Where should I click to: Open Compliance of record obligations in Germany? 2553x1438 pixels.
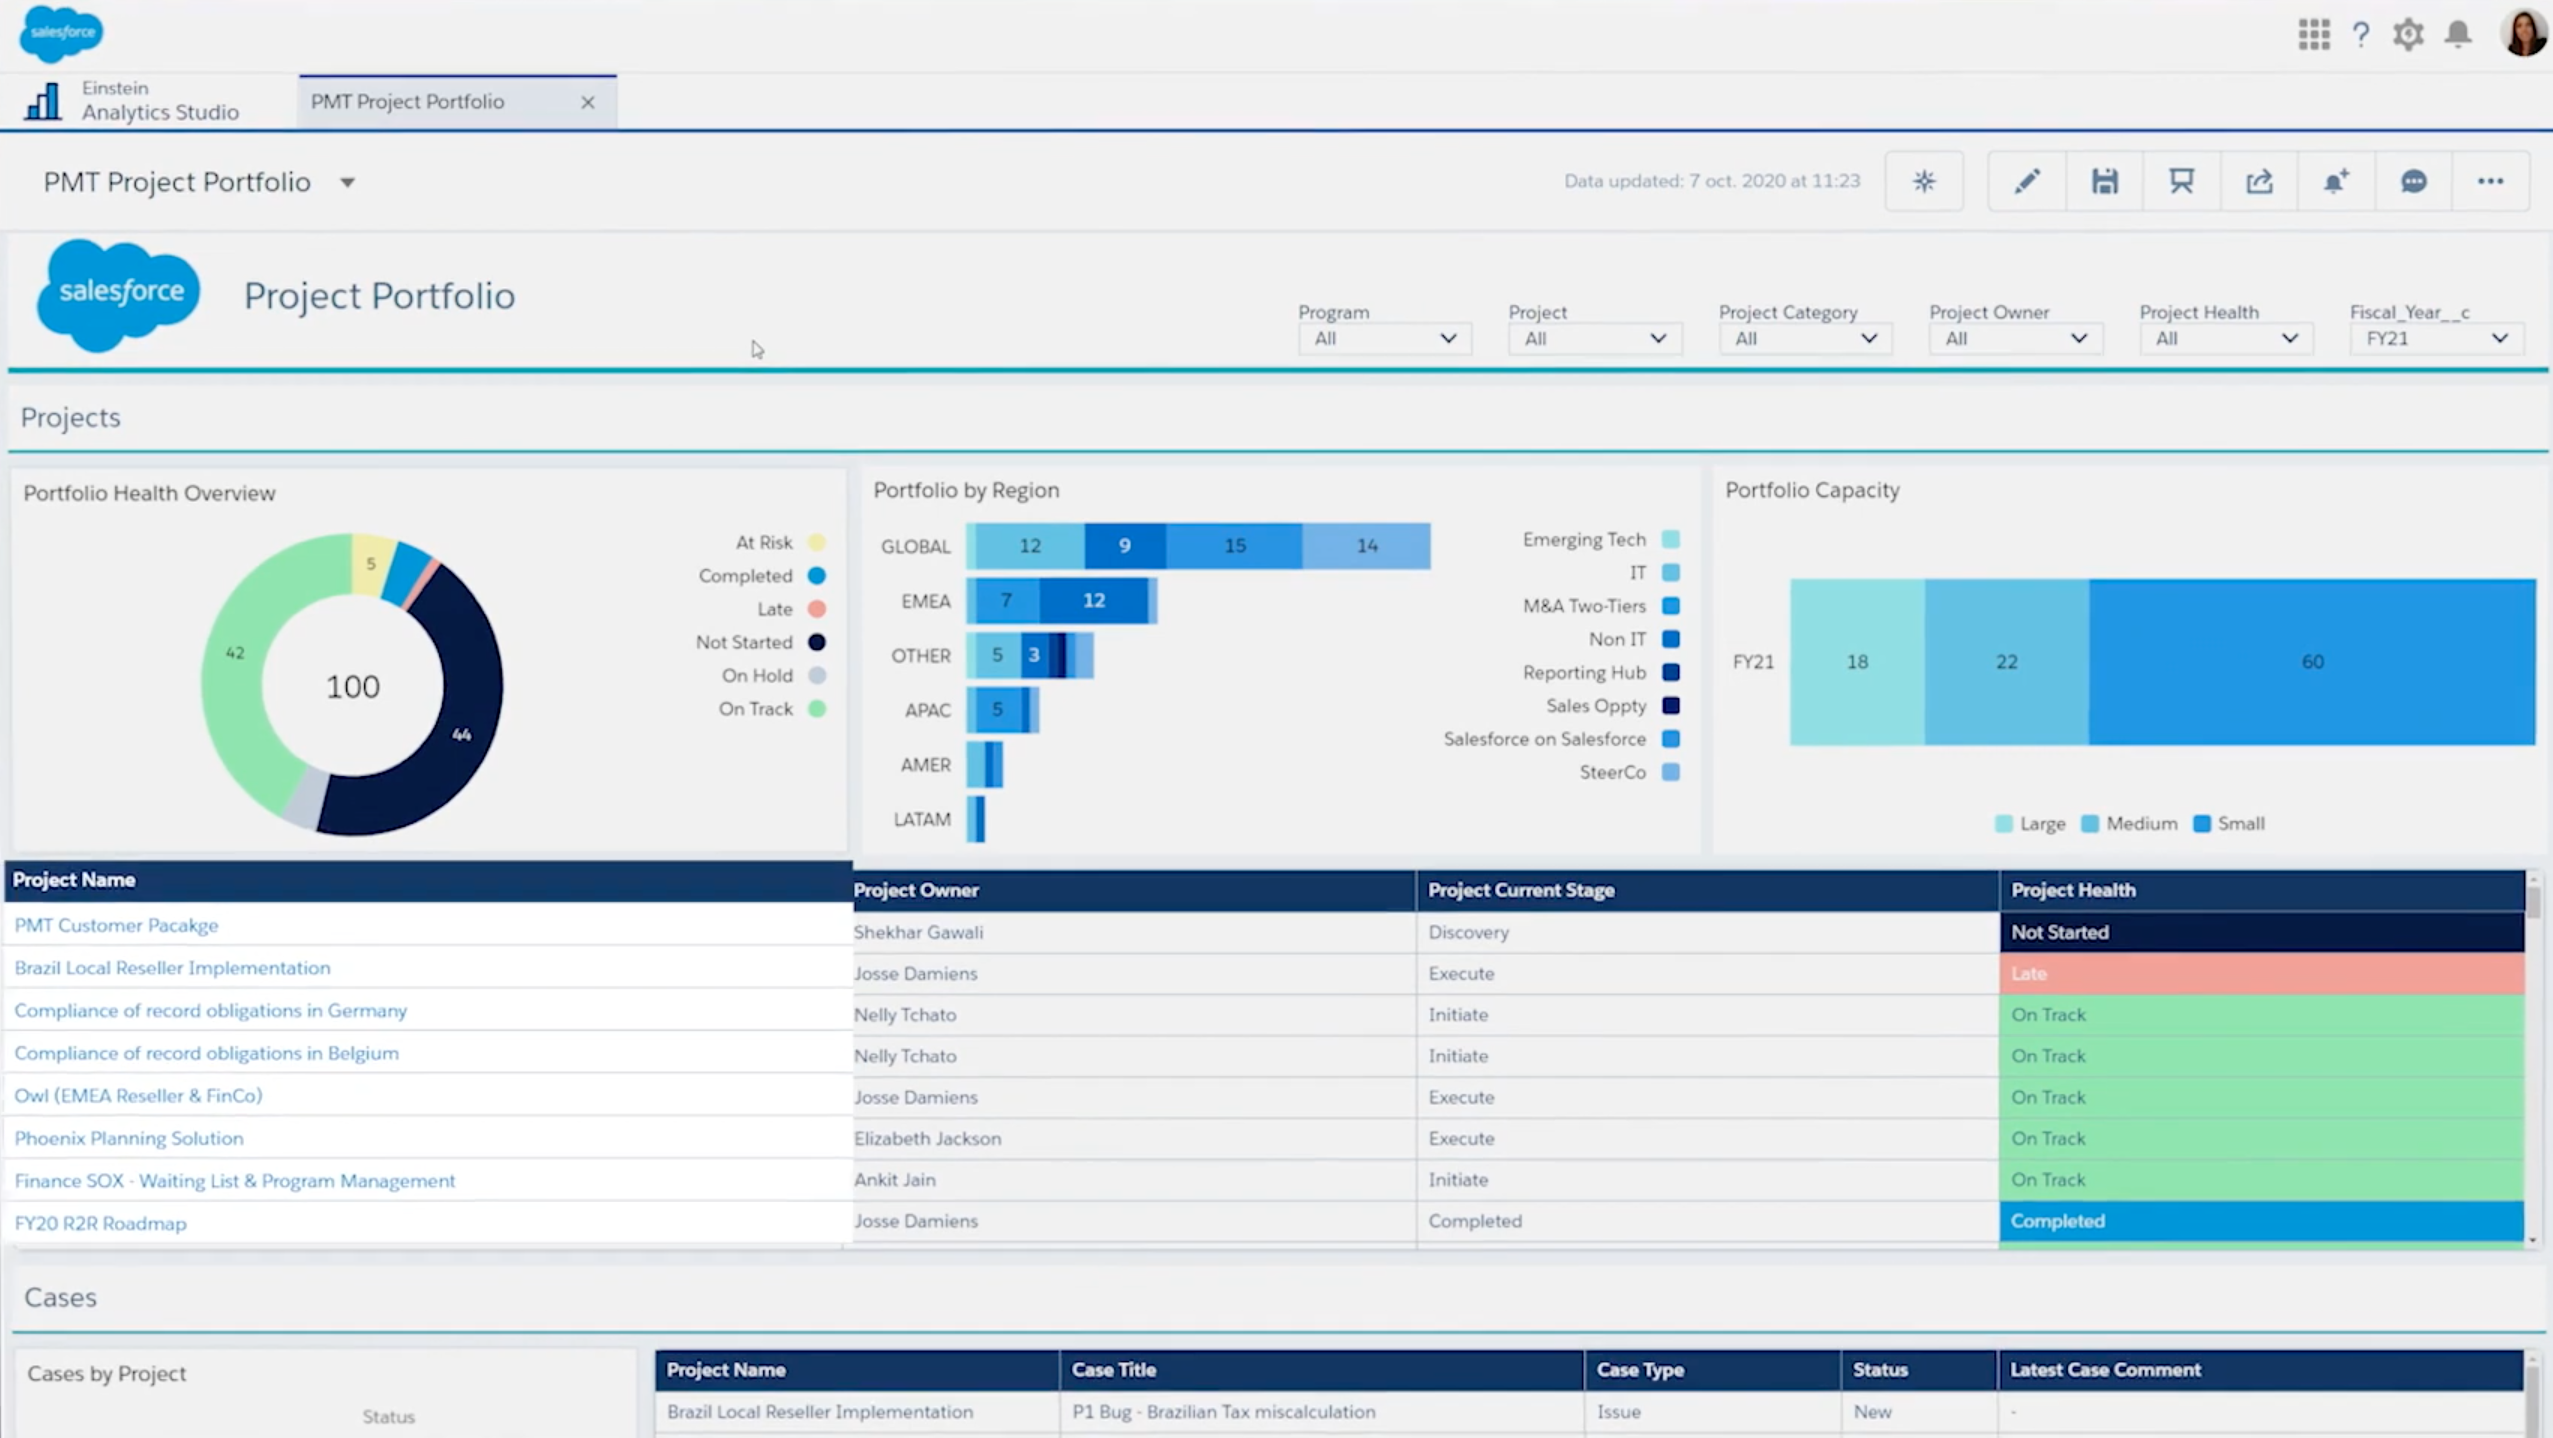pyautogui.click(x=211, y=1011)
